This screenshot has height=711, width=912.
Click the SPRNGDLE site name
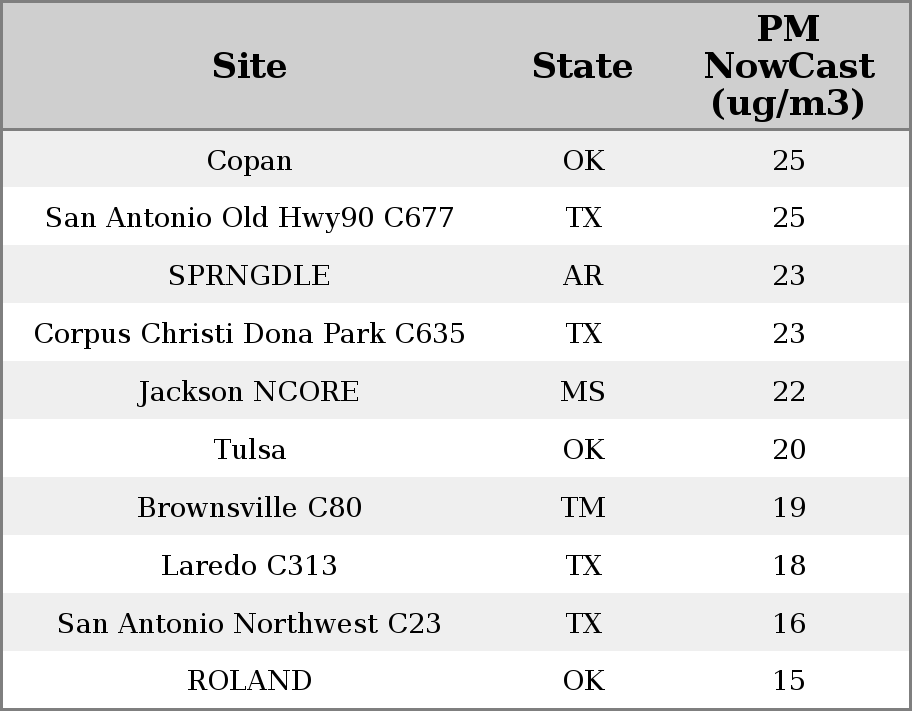(x=249, y=276)
